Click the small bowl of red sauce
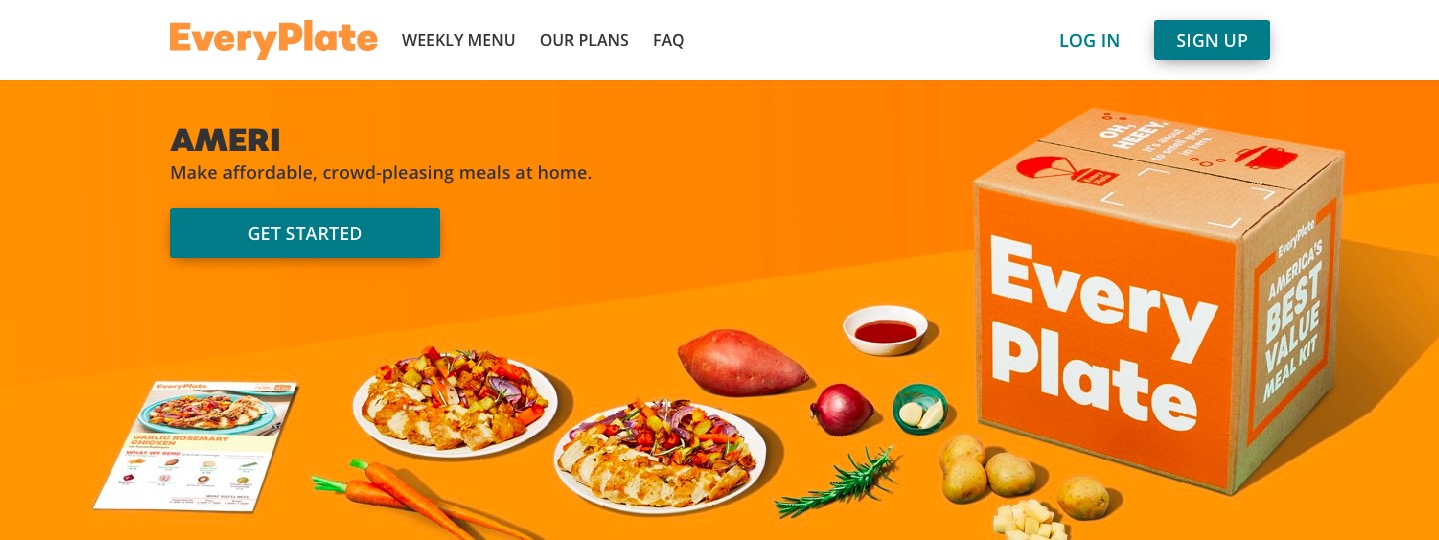Screen dimensions: 1439x540 coord(886,331)
